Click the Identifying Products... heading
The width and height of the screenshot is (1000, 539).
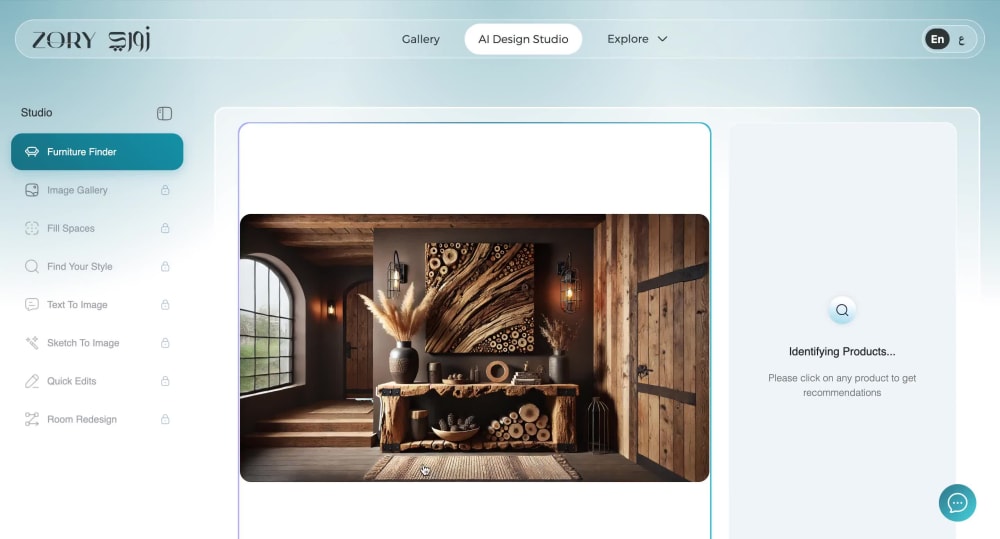click(x=842, y=351)
